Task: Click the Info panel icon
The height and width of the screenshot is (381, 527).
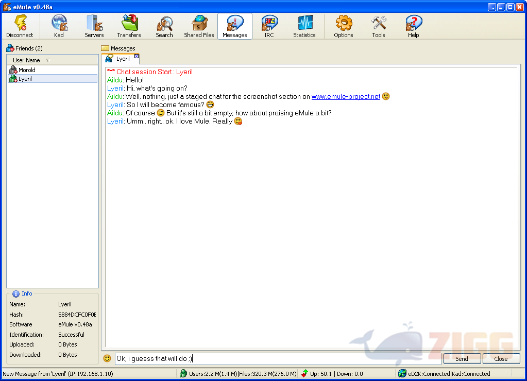Action: 15,294
